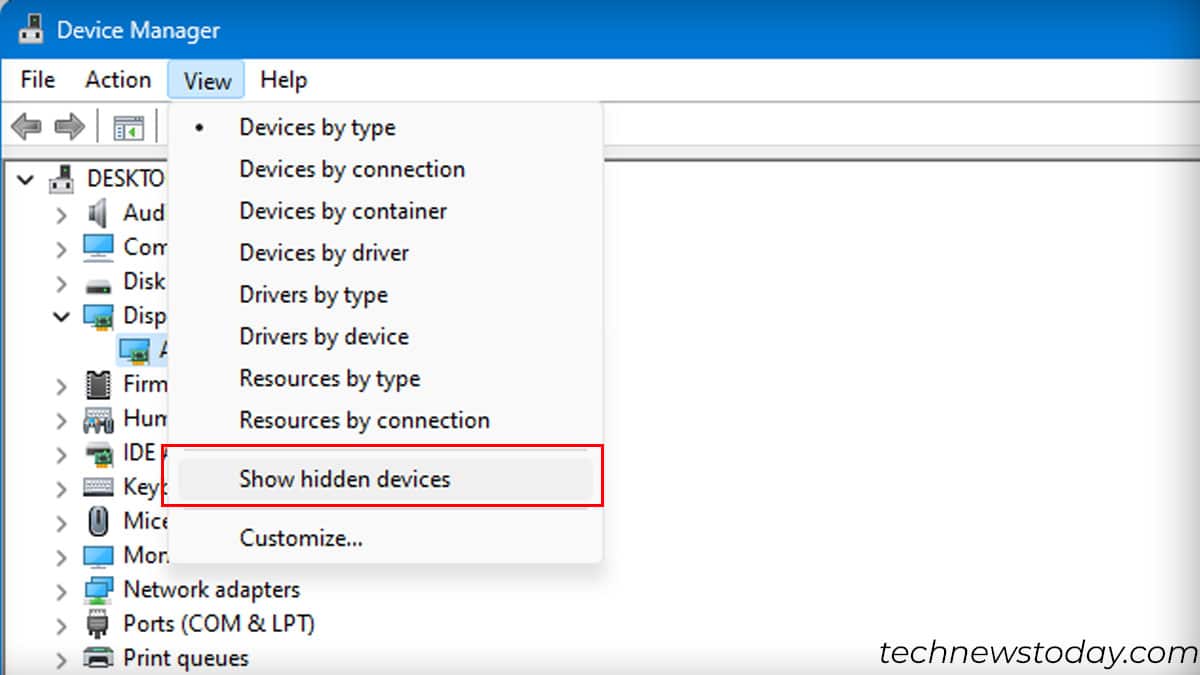Expand the IDE controllers chevron

(x=62, y=454)
